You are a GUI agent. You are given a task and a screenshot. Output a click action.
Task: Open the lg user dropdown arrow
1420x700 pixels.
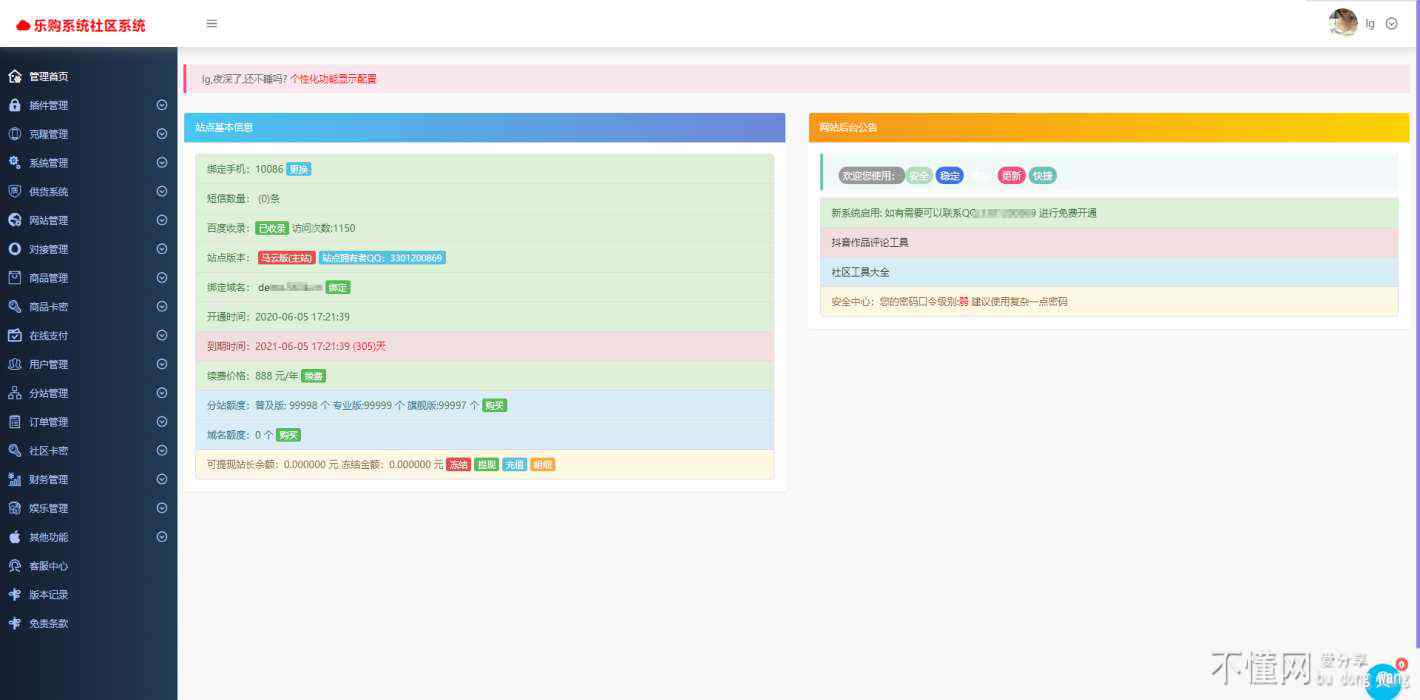[x=1392, y=24]
